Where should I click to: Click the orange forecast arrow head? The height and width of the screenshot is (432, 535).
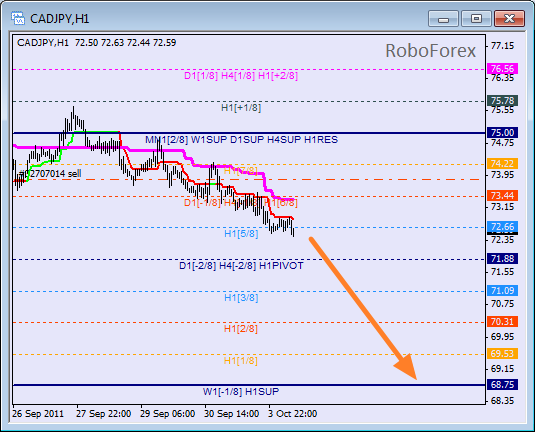pos(408,368)
